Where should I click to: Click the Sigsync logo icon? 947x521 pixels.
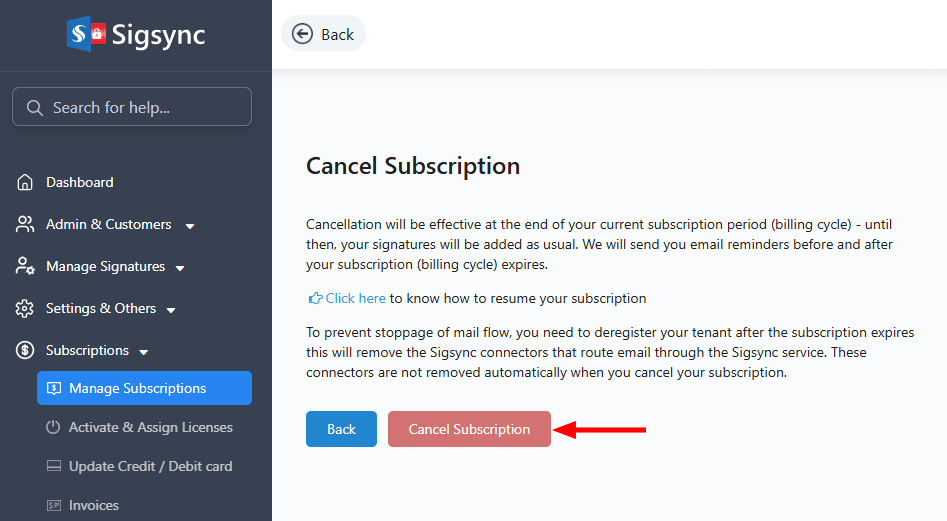[x=87, y=34]
